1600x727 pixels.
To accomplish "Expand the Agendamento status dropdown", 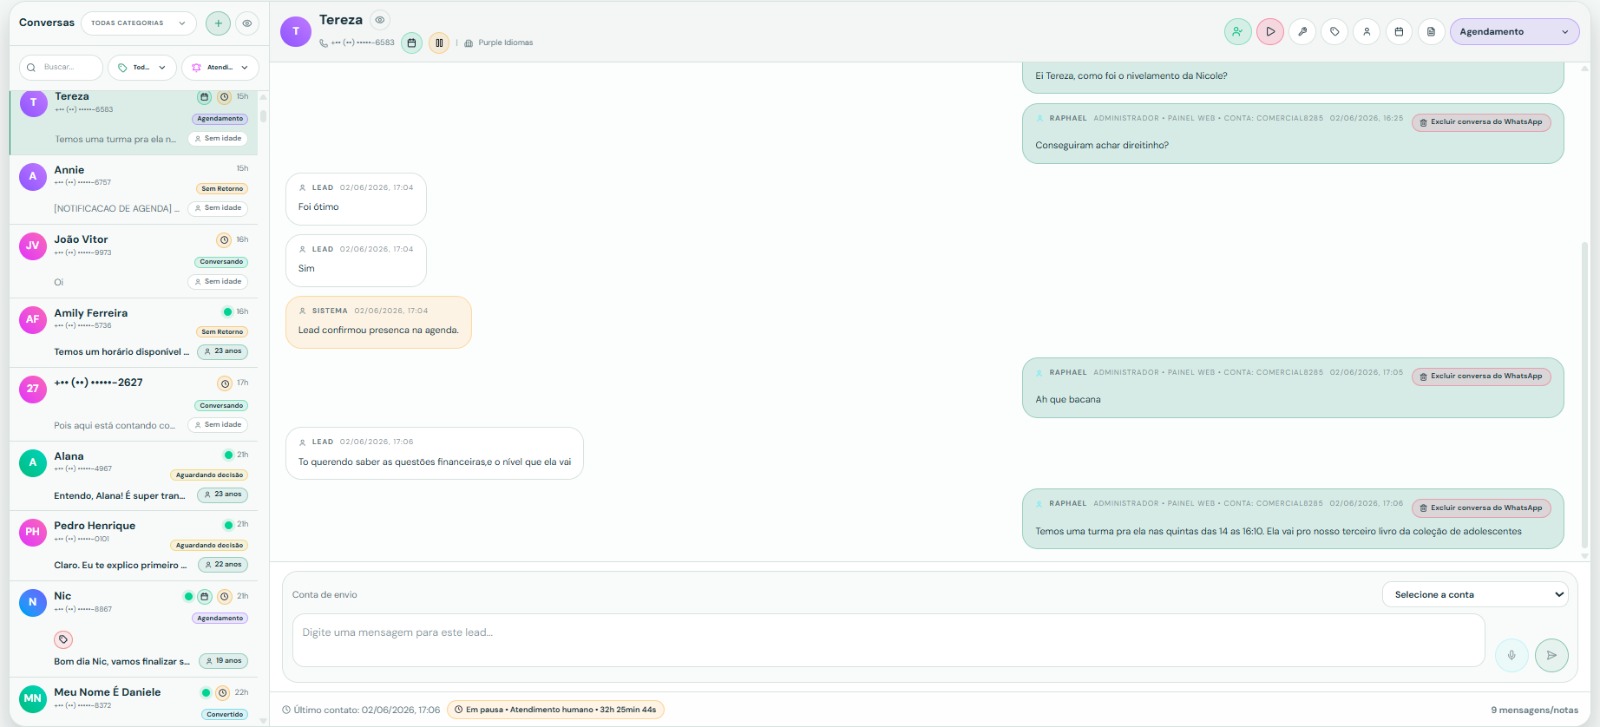I will click(1514, 32).
